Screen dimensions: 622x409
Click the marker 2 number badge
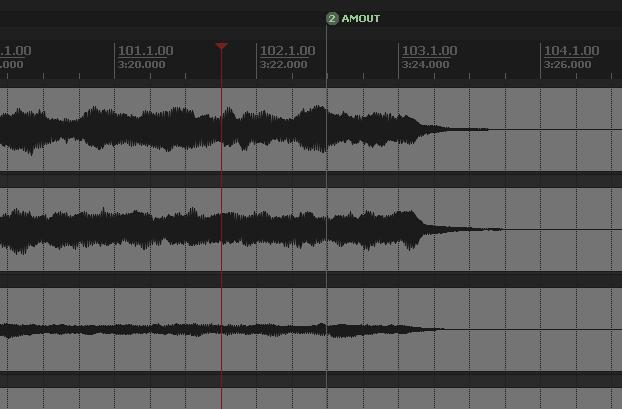[x=332, y=18]
